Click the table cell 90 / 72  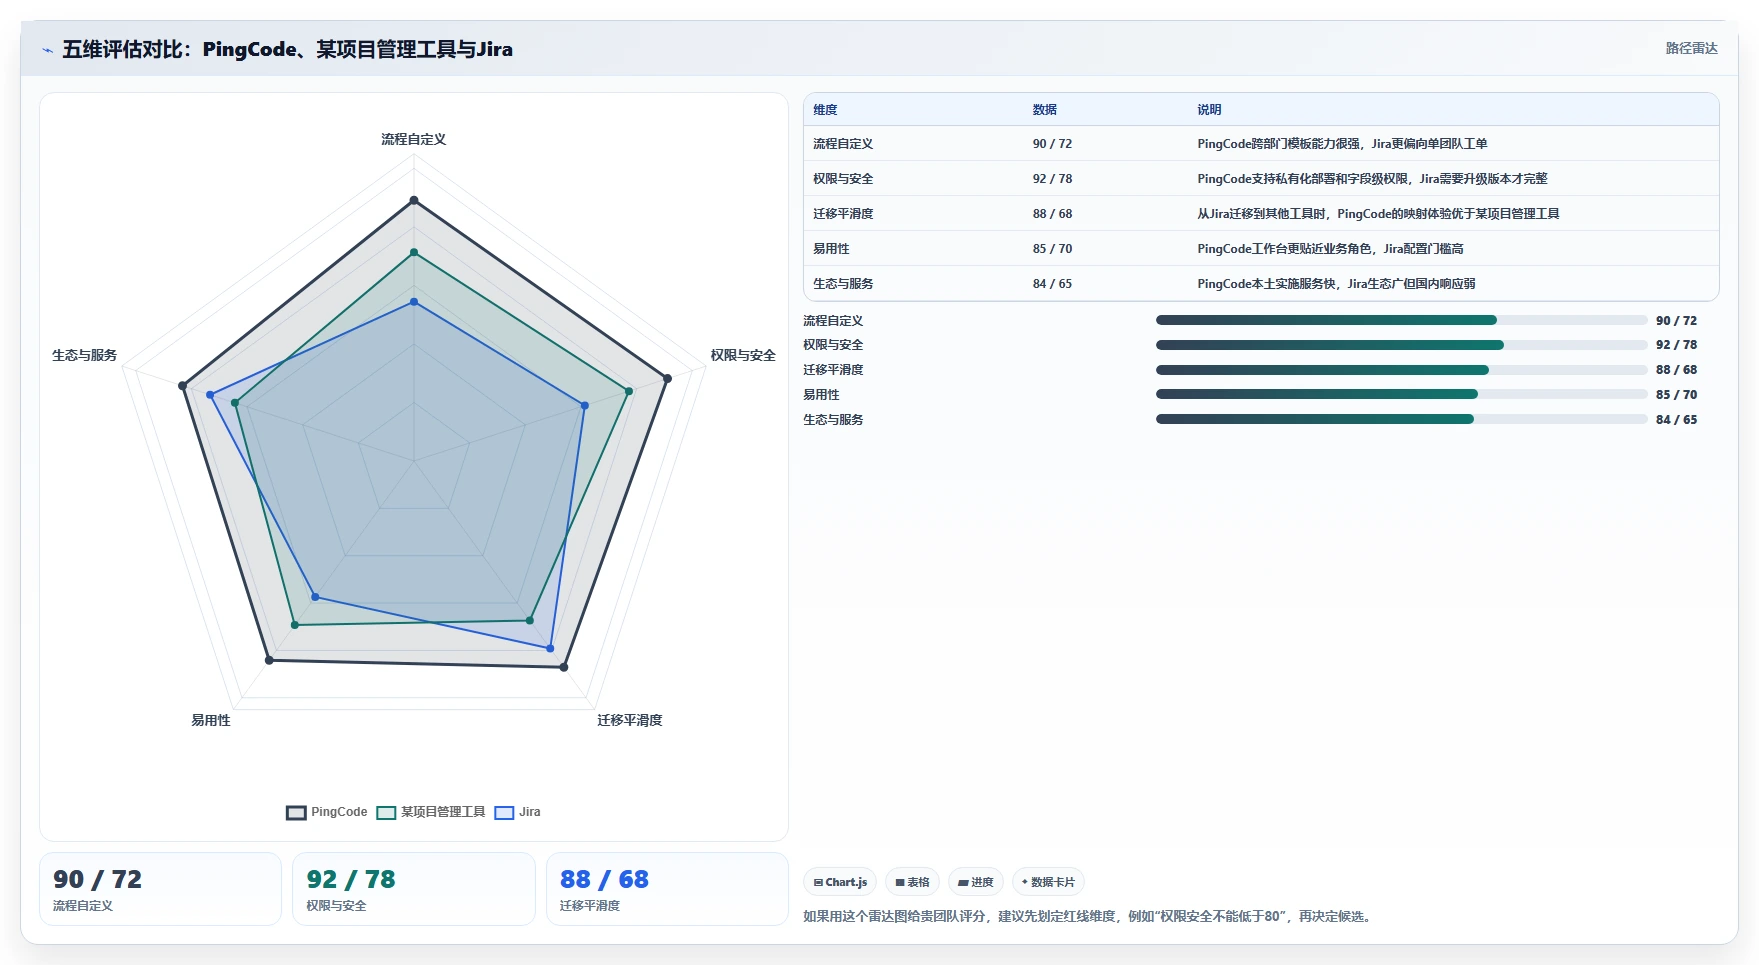(1052, 144)
